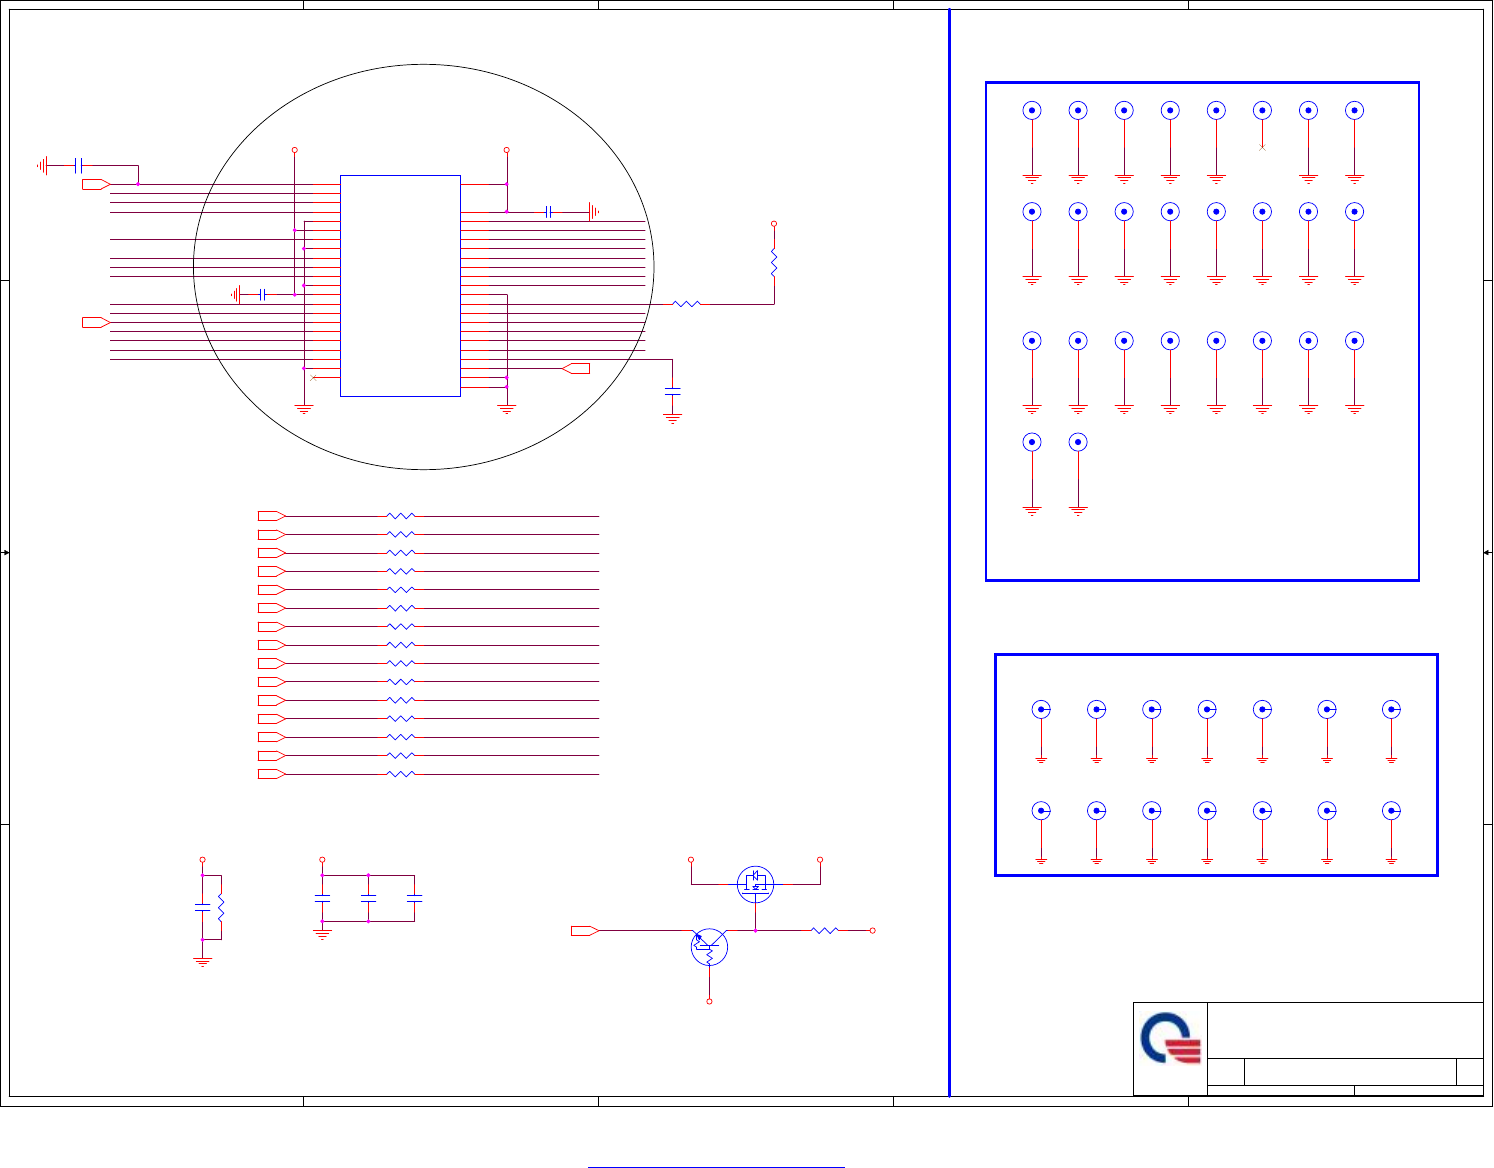Click the ground symbol under the three parallel capacitors
Screen dimensions: 1494x1168
pos(322,934)
